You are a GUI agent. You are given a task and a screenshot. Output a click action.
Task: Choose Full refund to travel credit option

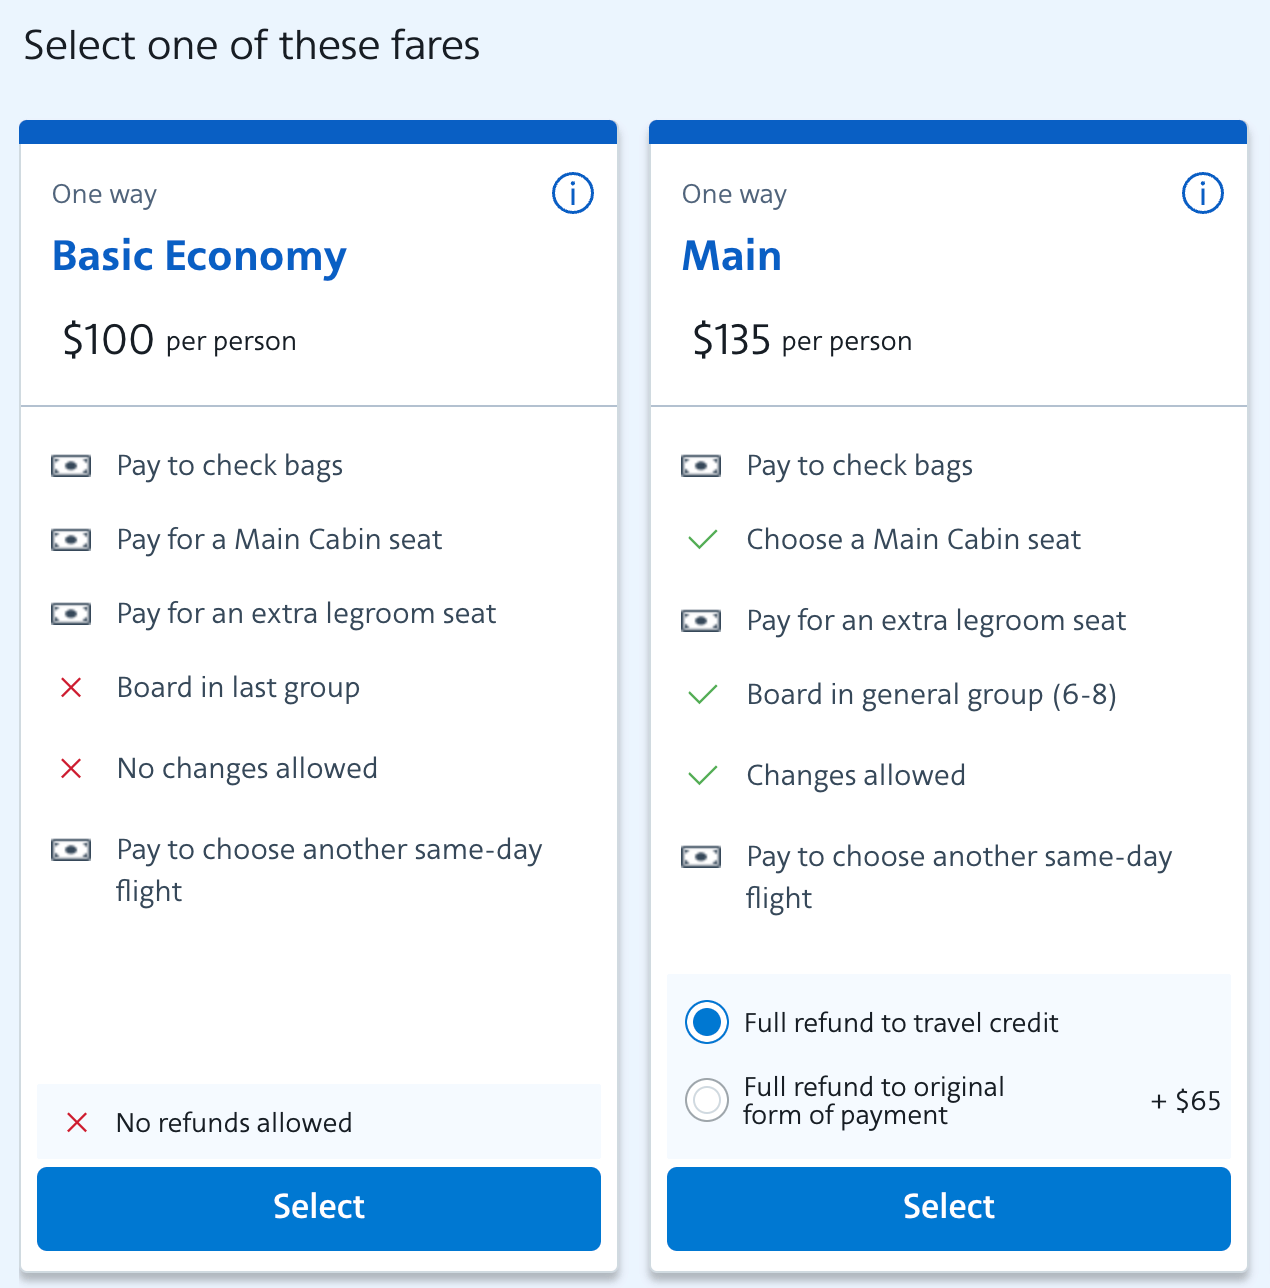pyautogui.click(x=707, y=1022)
